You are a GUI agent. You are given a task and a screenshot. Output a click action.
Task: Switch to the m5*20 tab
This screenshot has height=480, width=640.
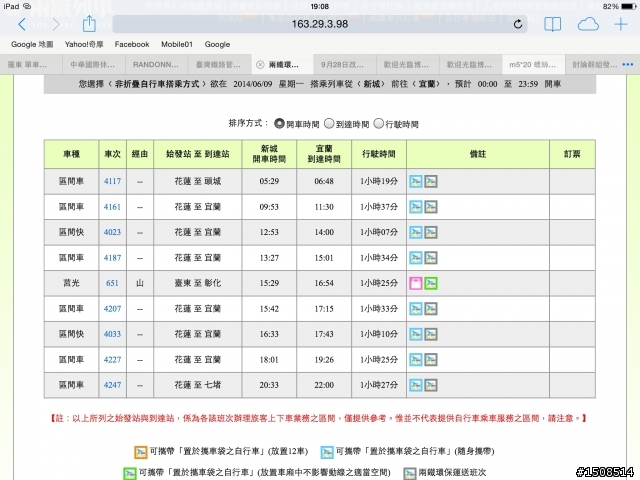[x=533, y=64]
